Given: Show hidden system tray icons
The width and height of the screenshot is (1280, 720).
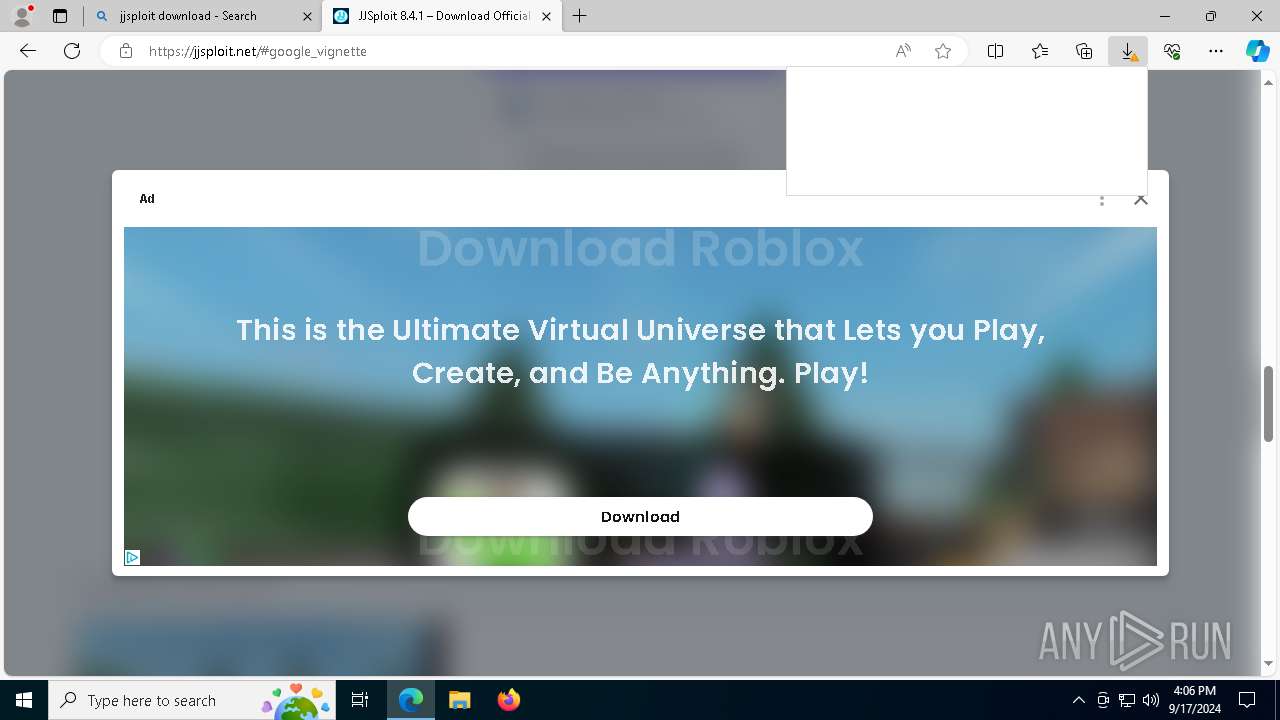Looking at the screenshot, I should coord(1078,700).
